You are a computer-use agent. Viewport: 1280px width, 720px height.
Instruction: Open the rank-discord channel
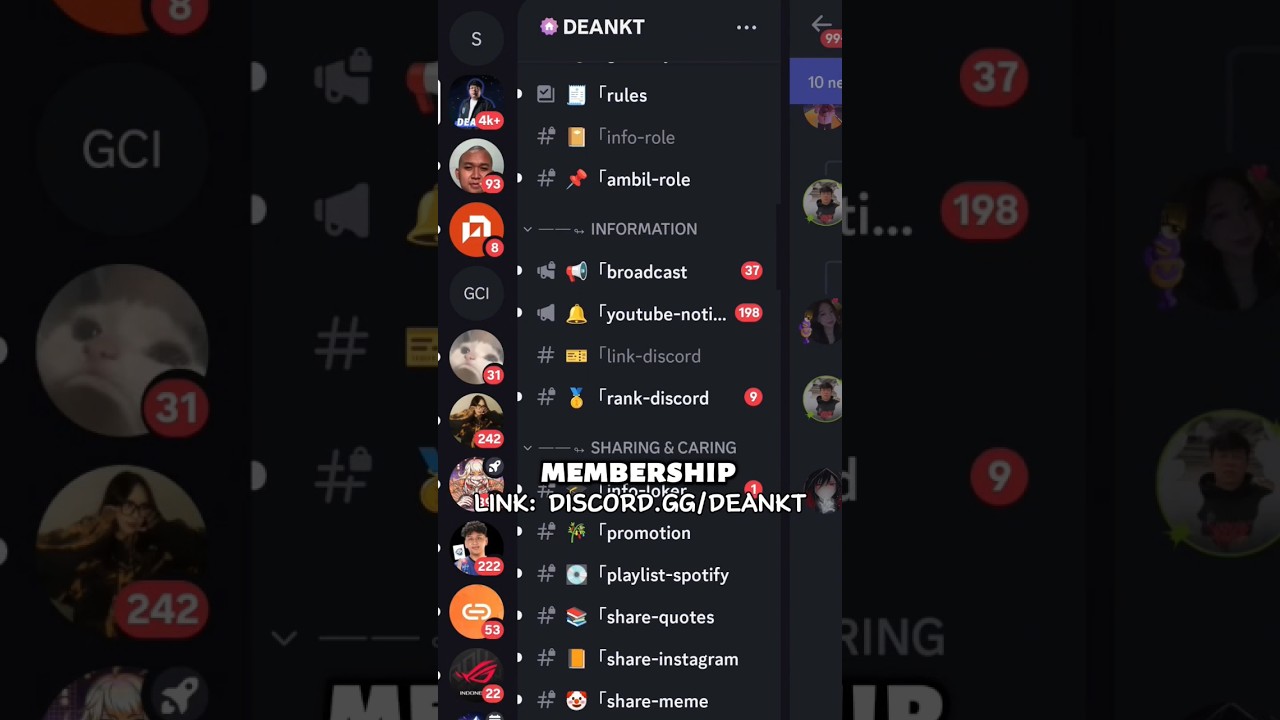tap(648, 398)
